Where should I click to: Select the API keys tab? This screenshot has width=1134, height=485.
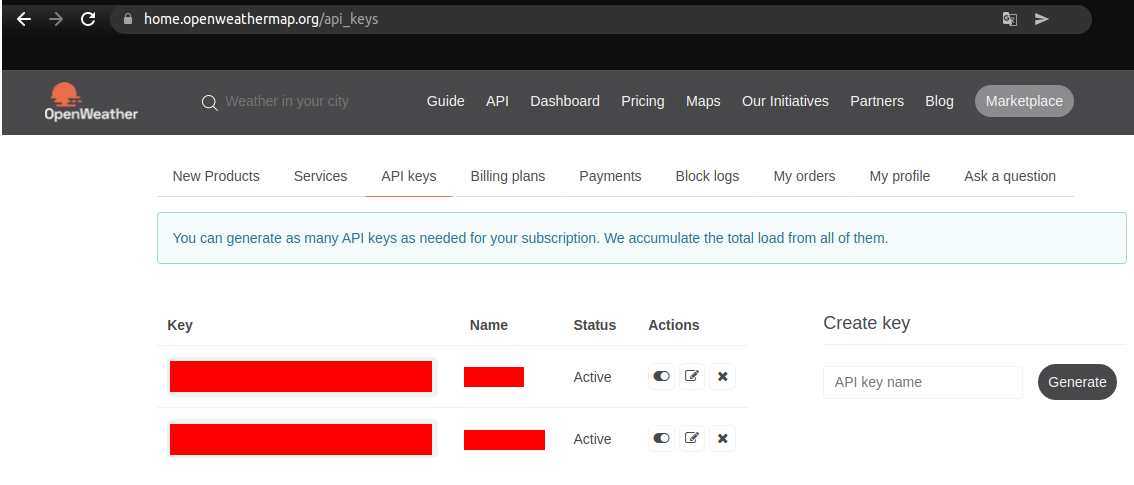pyautogui.click(x=409, y=176)
